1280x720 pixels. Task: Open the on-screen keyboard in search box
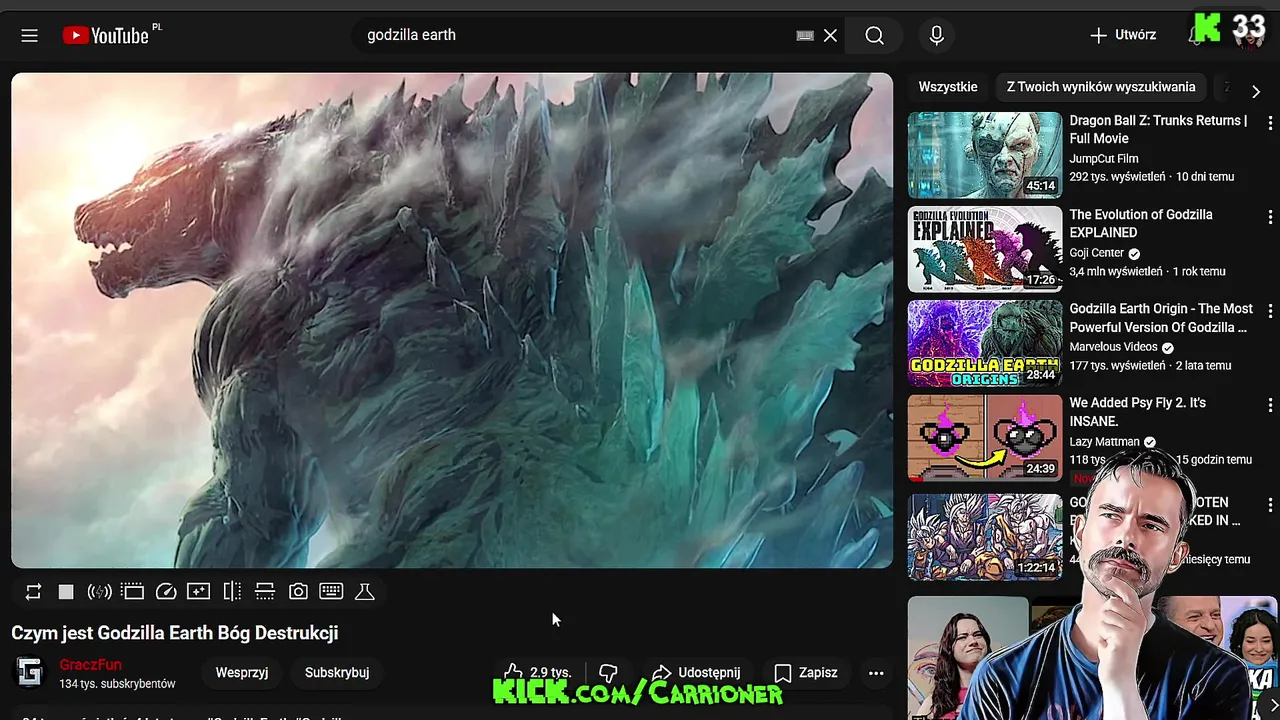tap(805, 36)
